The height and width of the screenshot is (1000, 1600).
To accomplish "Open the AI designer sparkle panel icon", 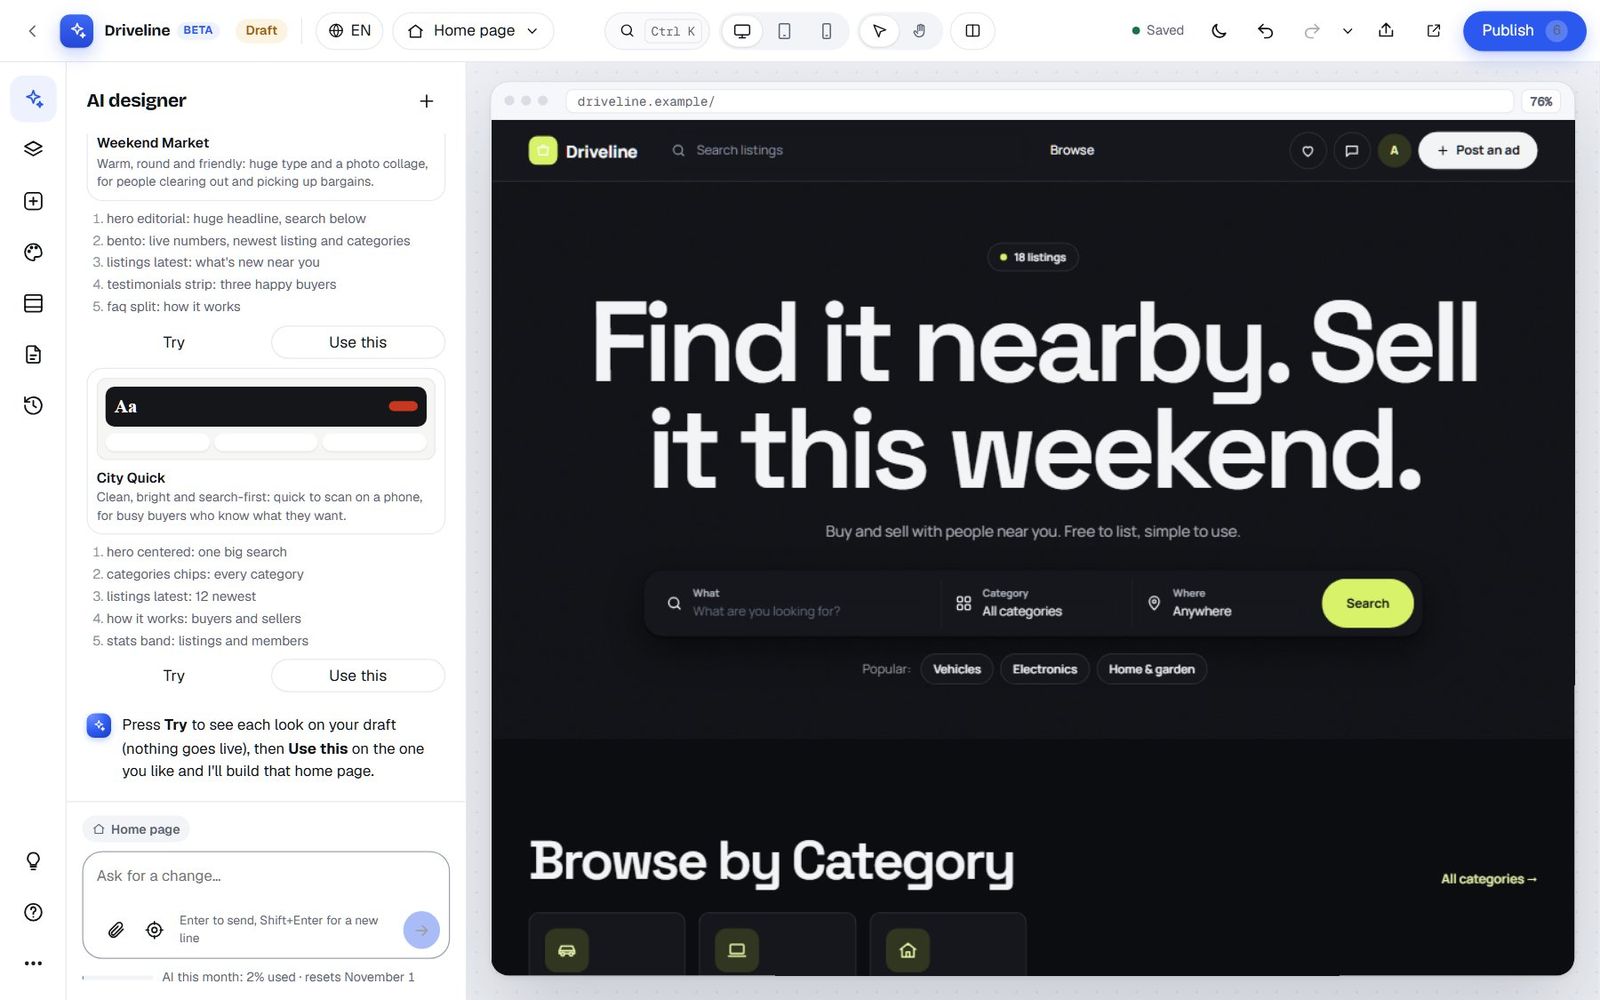I will click(x=33, y=98).
